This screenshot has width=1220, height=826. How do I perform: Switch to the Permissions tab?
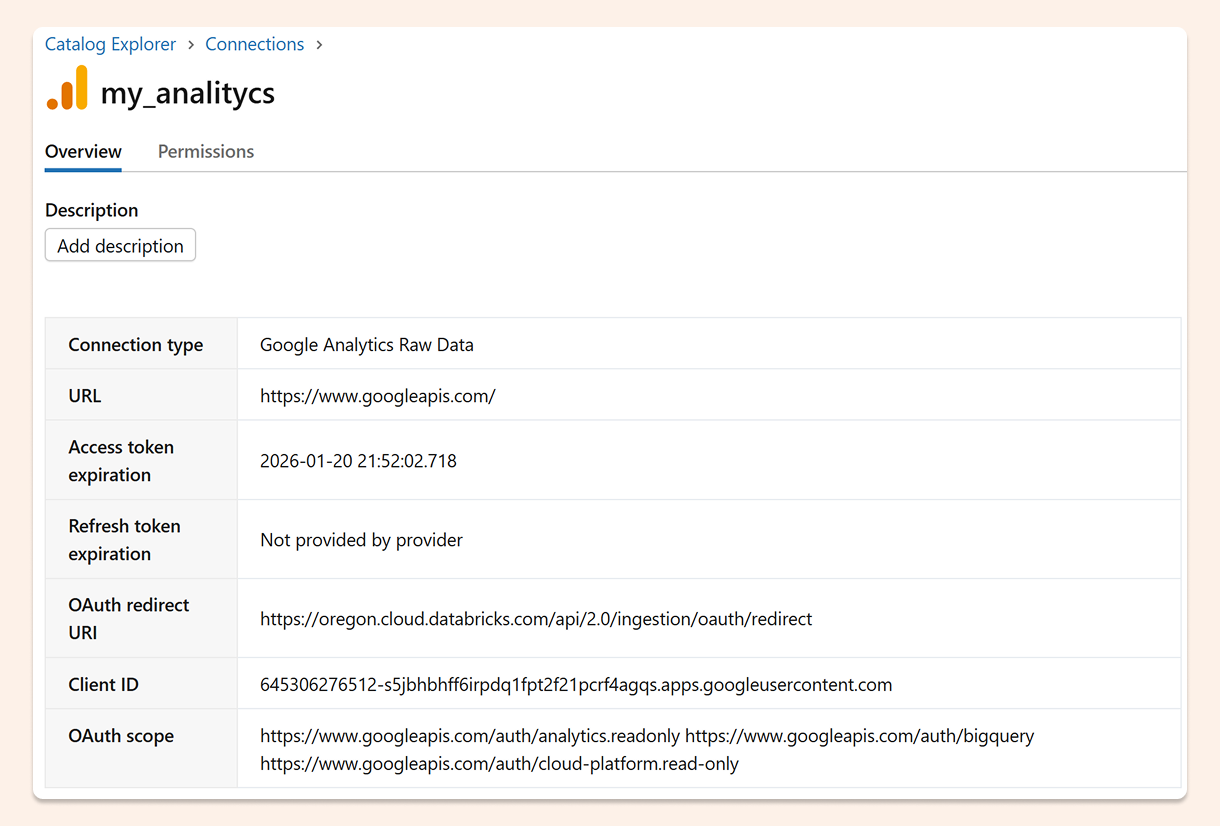pos(206,151)
